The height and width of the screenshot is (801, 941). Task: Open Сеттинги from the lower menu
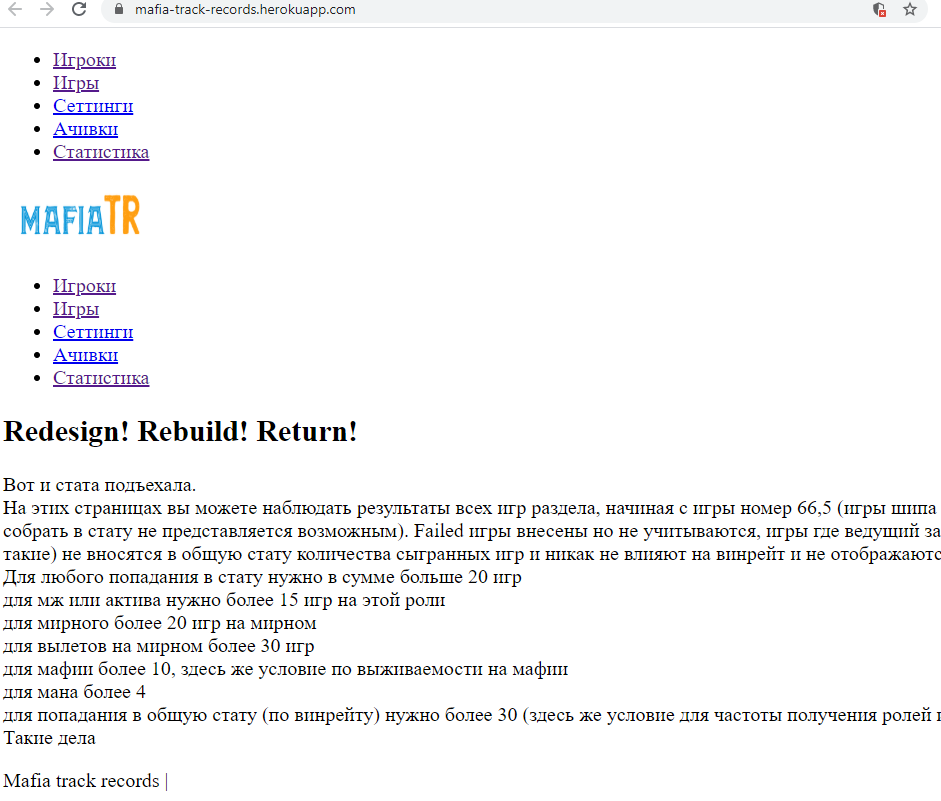click(x=93, y=331)
